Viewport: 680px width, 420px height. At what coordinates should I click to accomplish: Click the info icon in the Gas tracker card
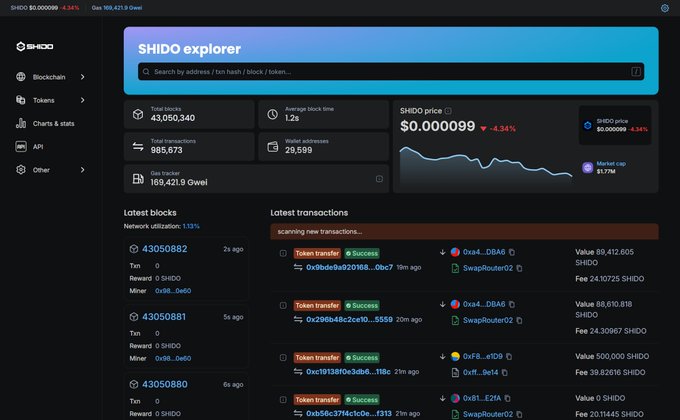[x=379, y=178]
